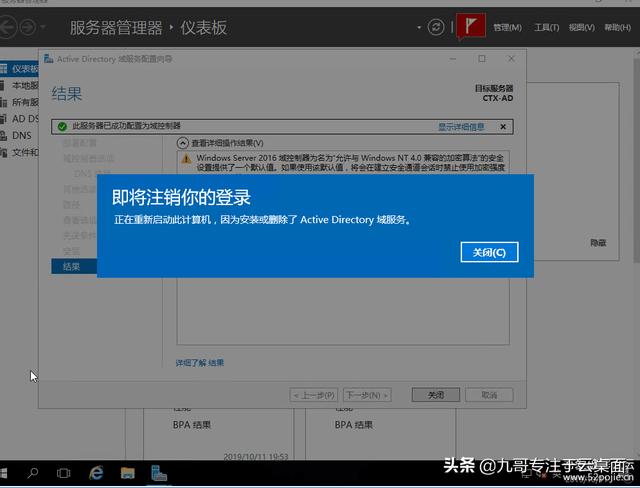Click the taskbar search icon
This screenshot has width=640, height=488.
click(33, 473)
